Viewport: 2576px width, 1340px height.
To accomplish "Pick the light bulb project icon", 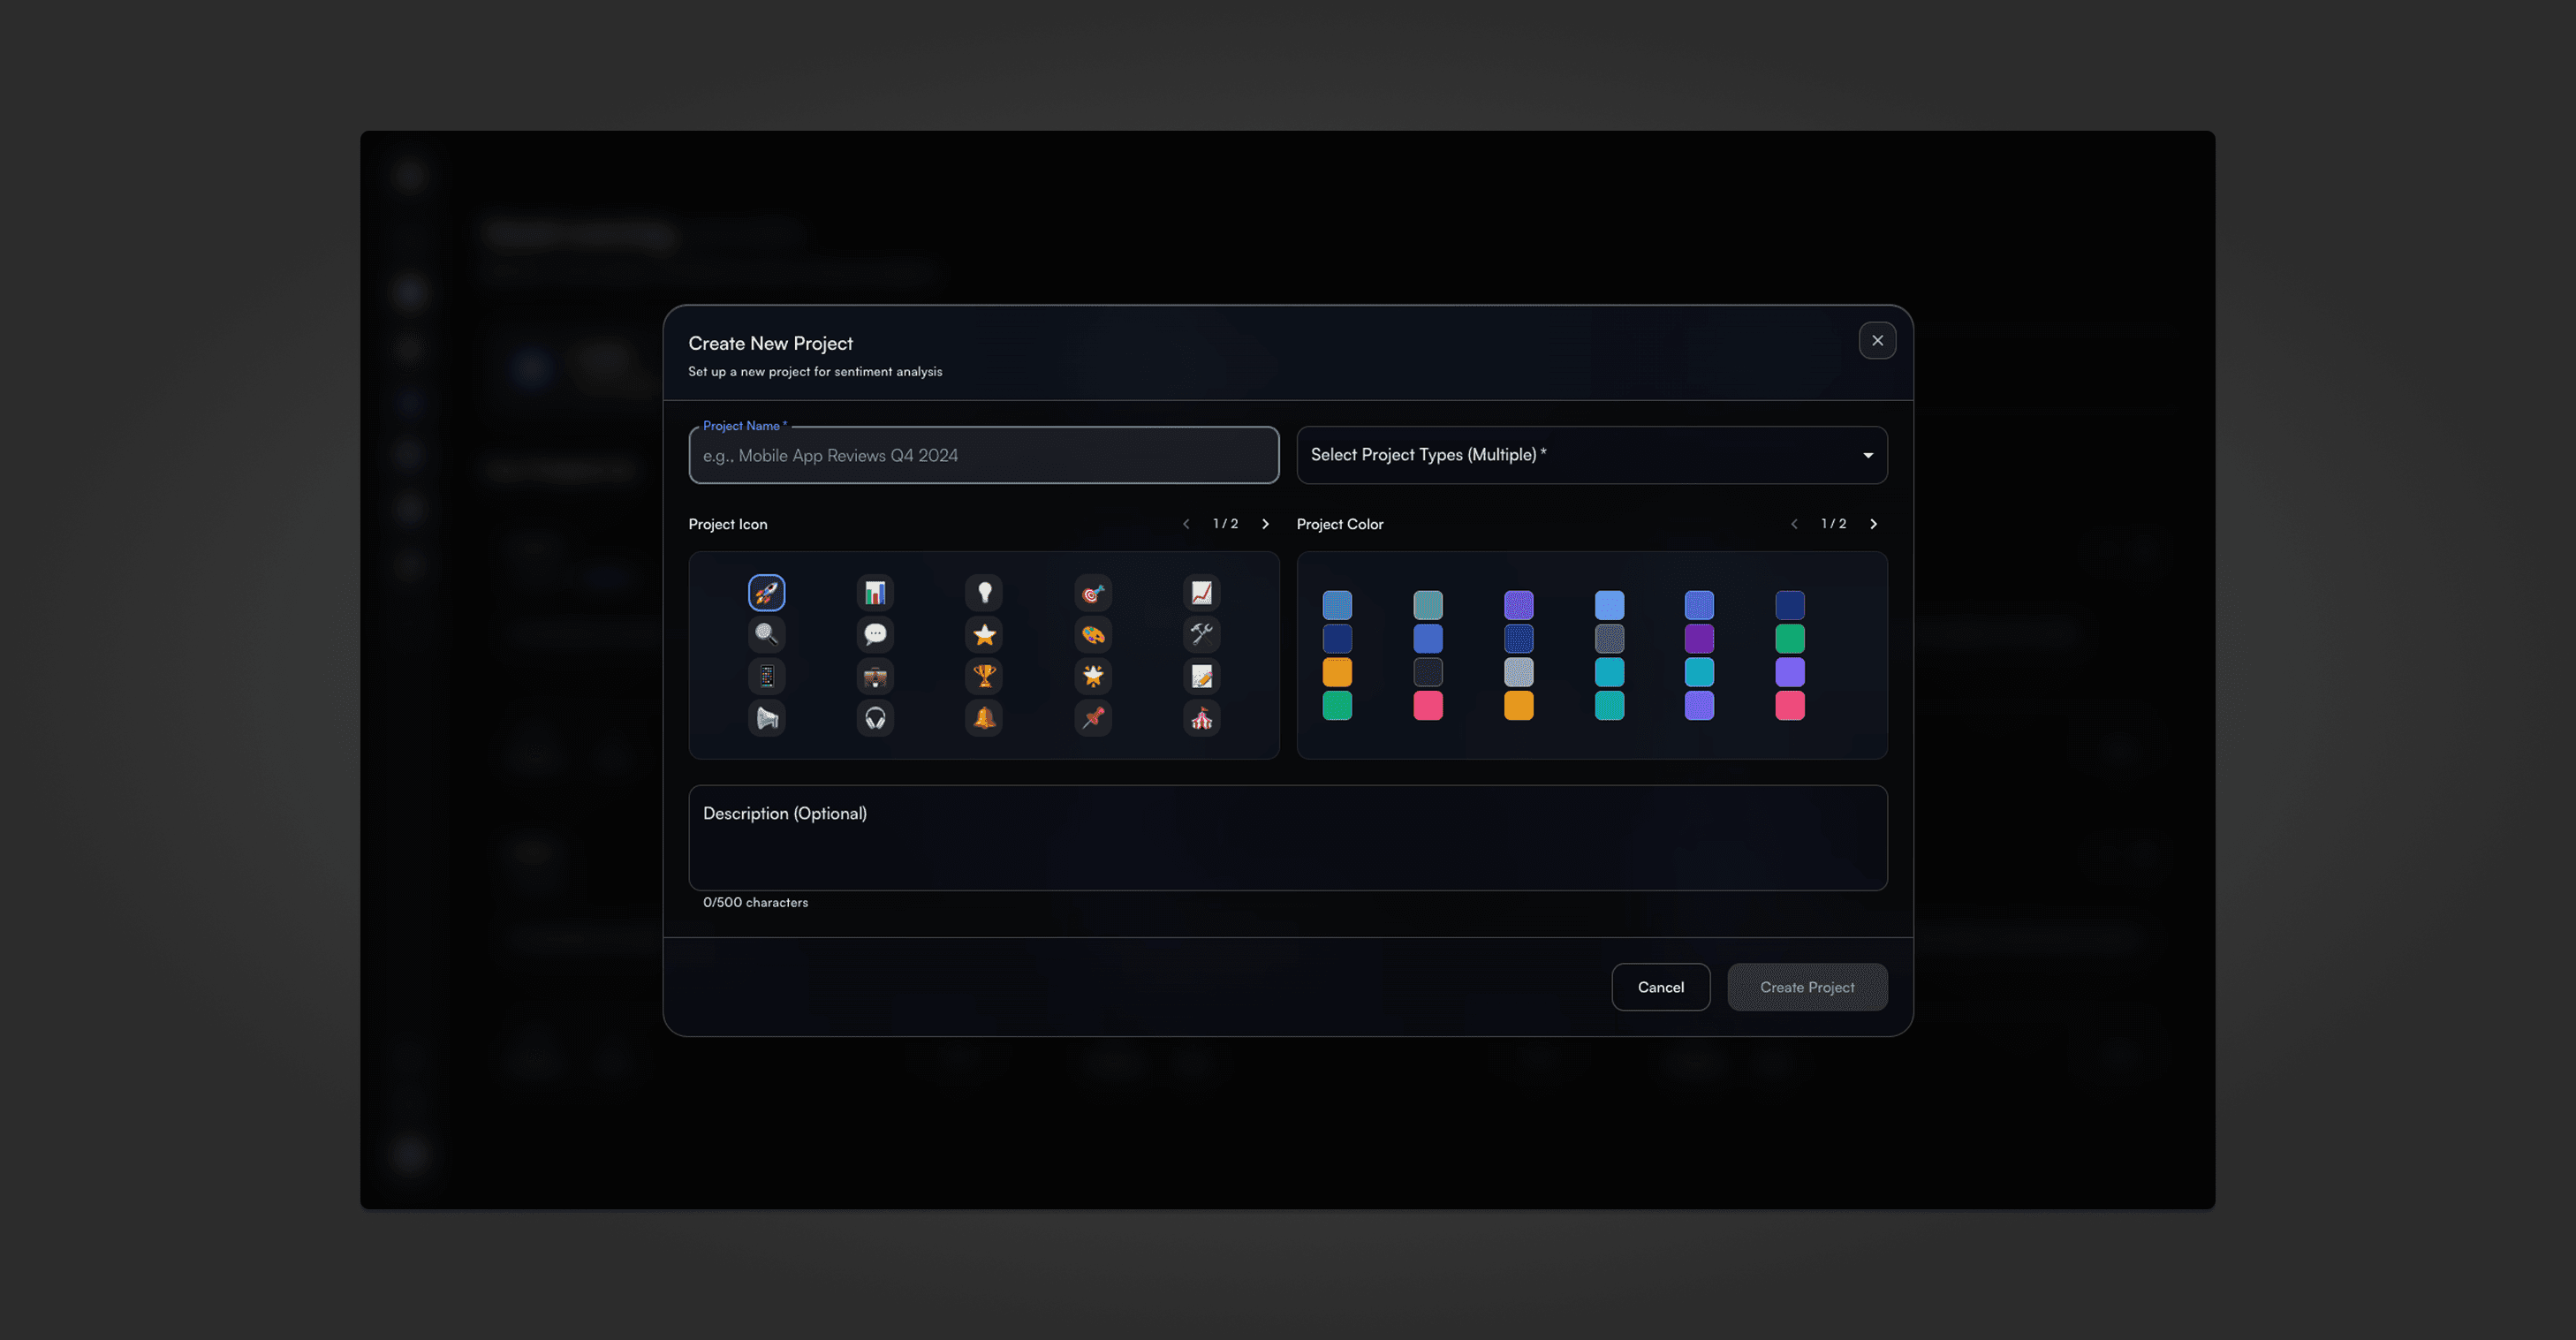I will [984, 593].
